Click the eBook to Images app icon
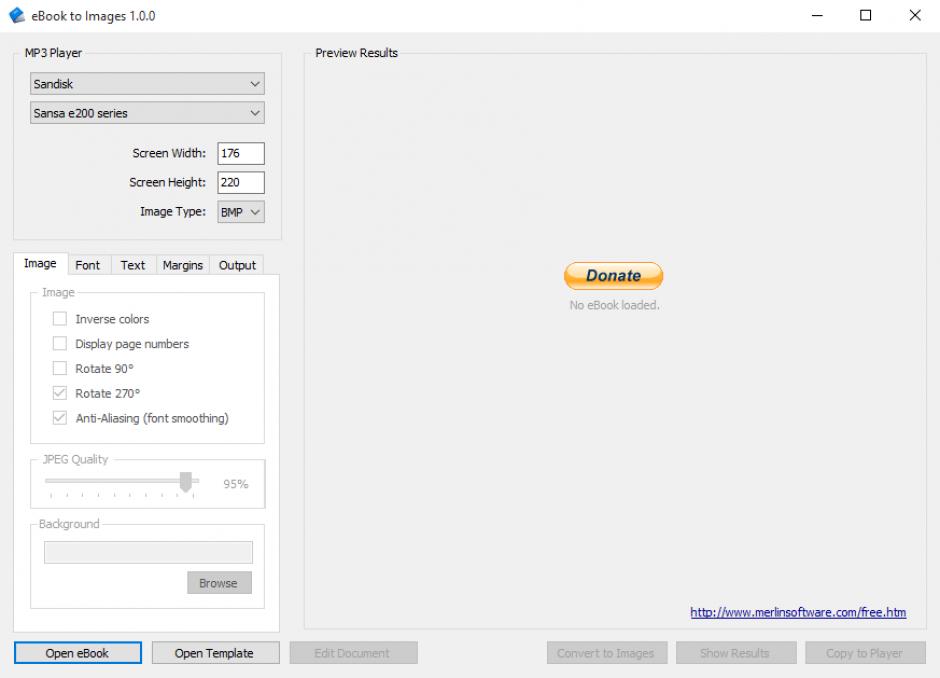Viewport: 940px width, 678px height. [16, 16]
